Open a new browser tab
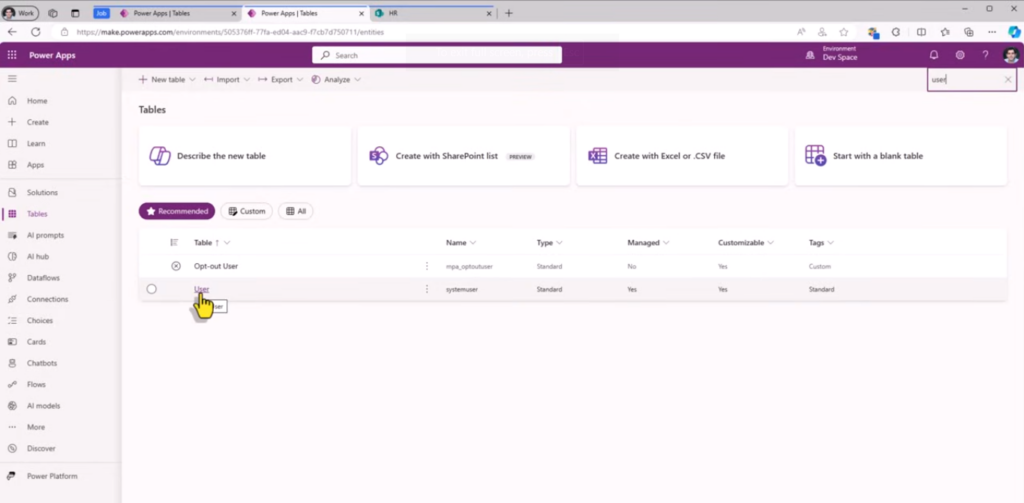 (x=509, y=13)
